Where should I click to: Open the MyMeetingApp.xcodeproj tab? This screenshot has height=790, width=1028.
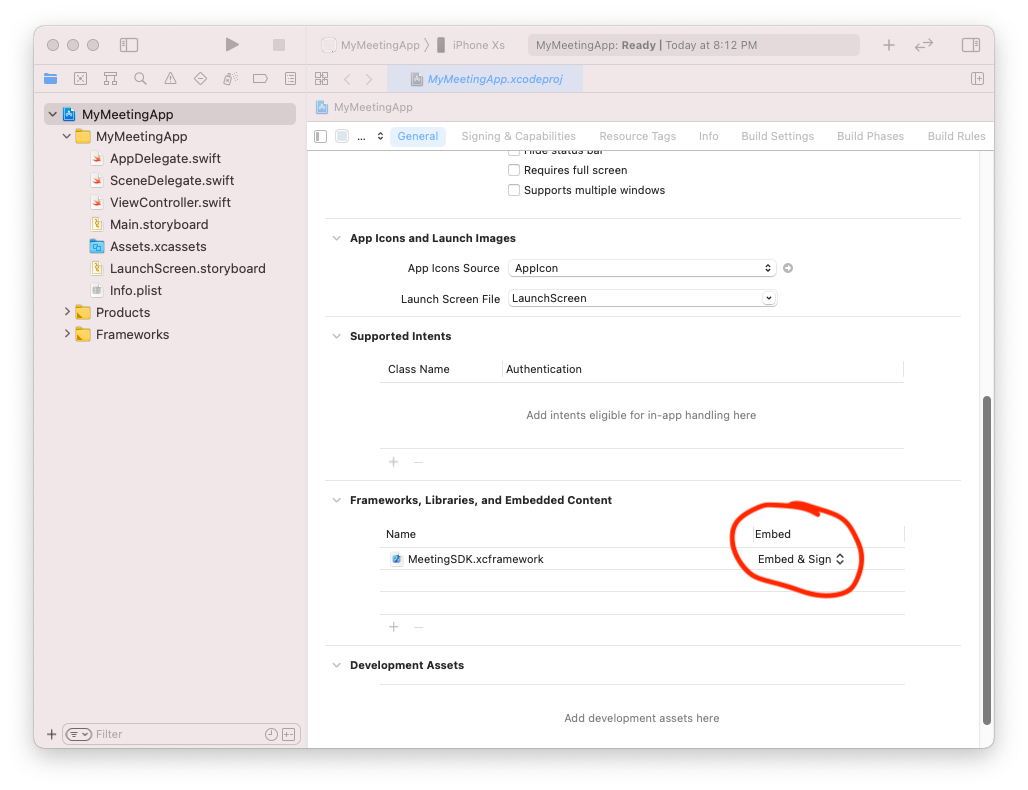486,79
